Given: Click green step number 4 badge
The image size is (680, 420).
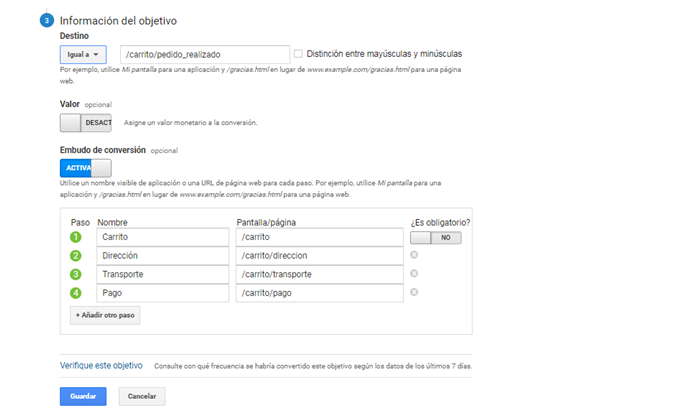Looking at the screenshot, I should click(75, 293).
